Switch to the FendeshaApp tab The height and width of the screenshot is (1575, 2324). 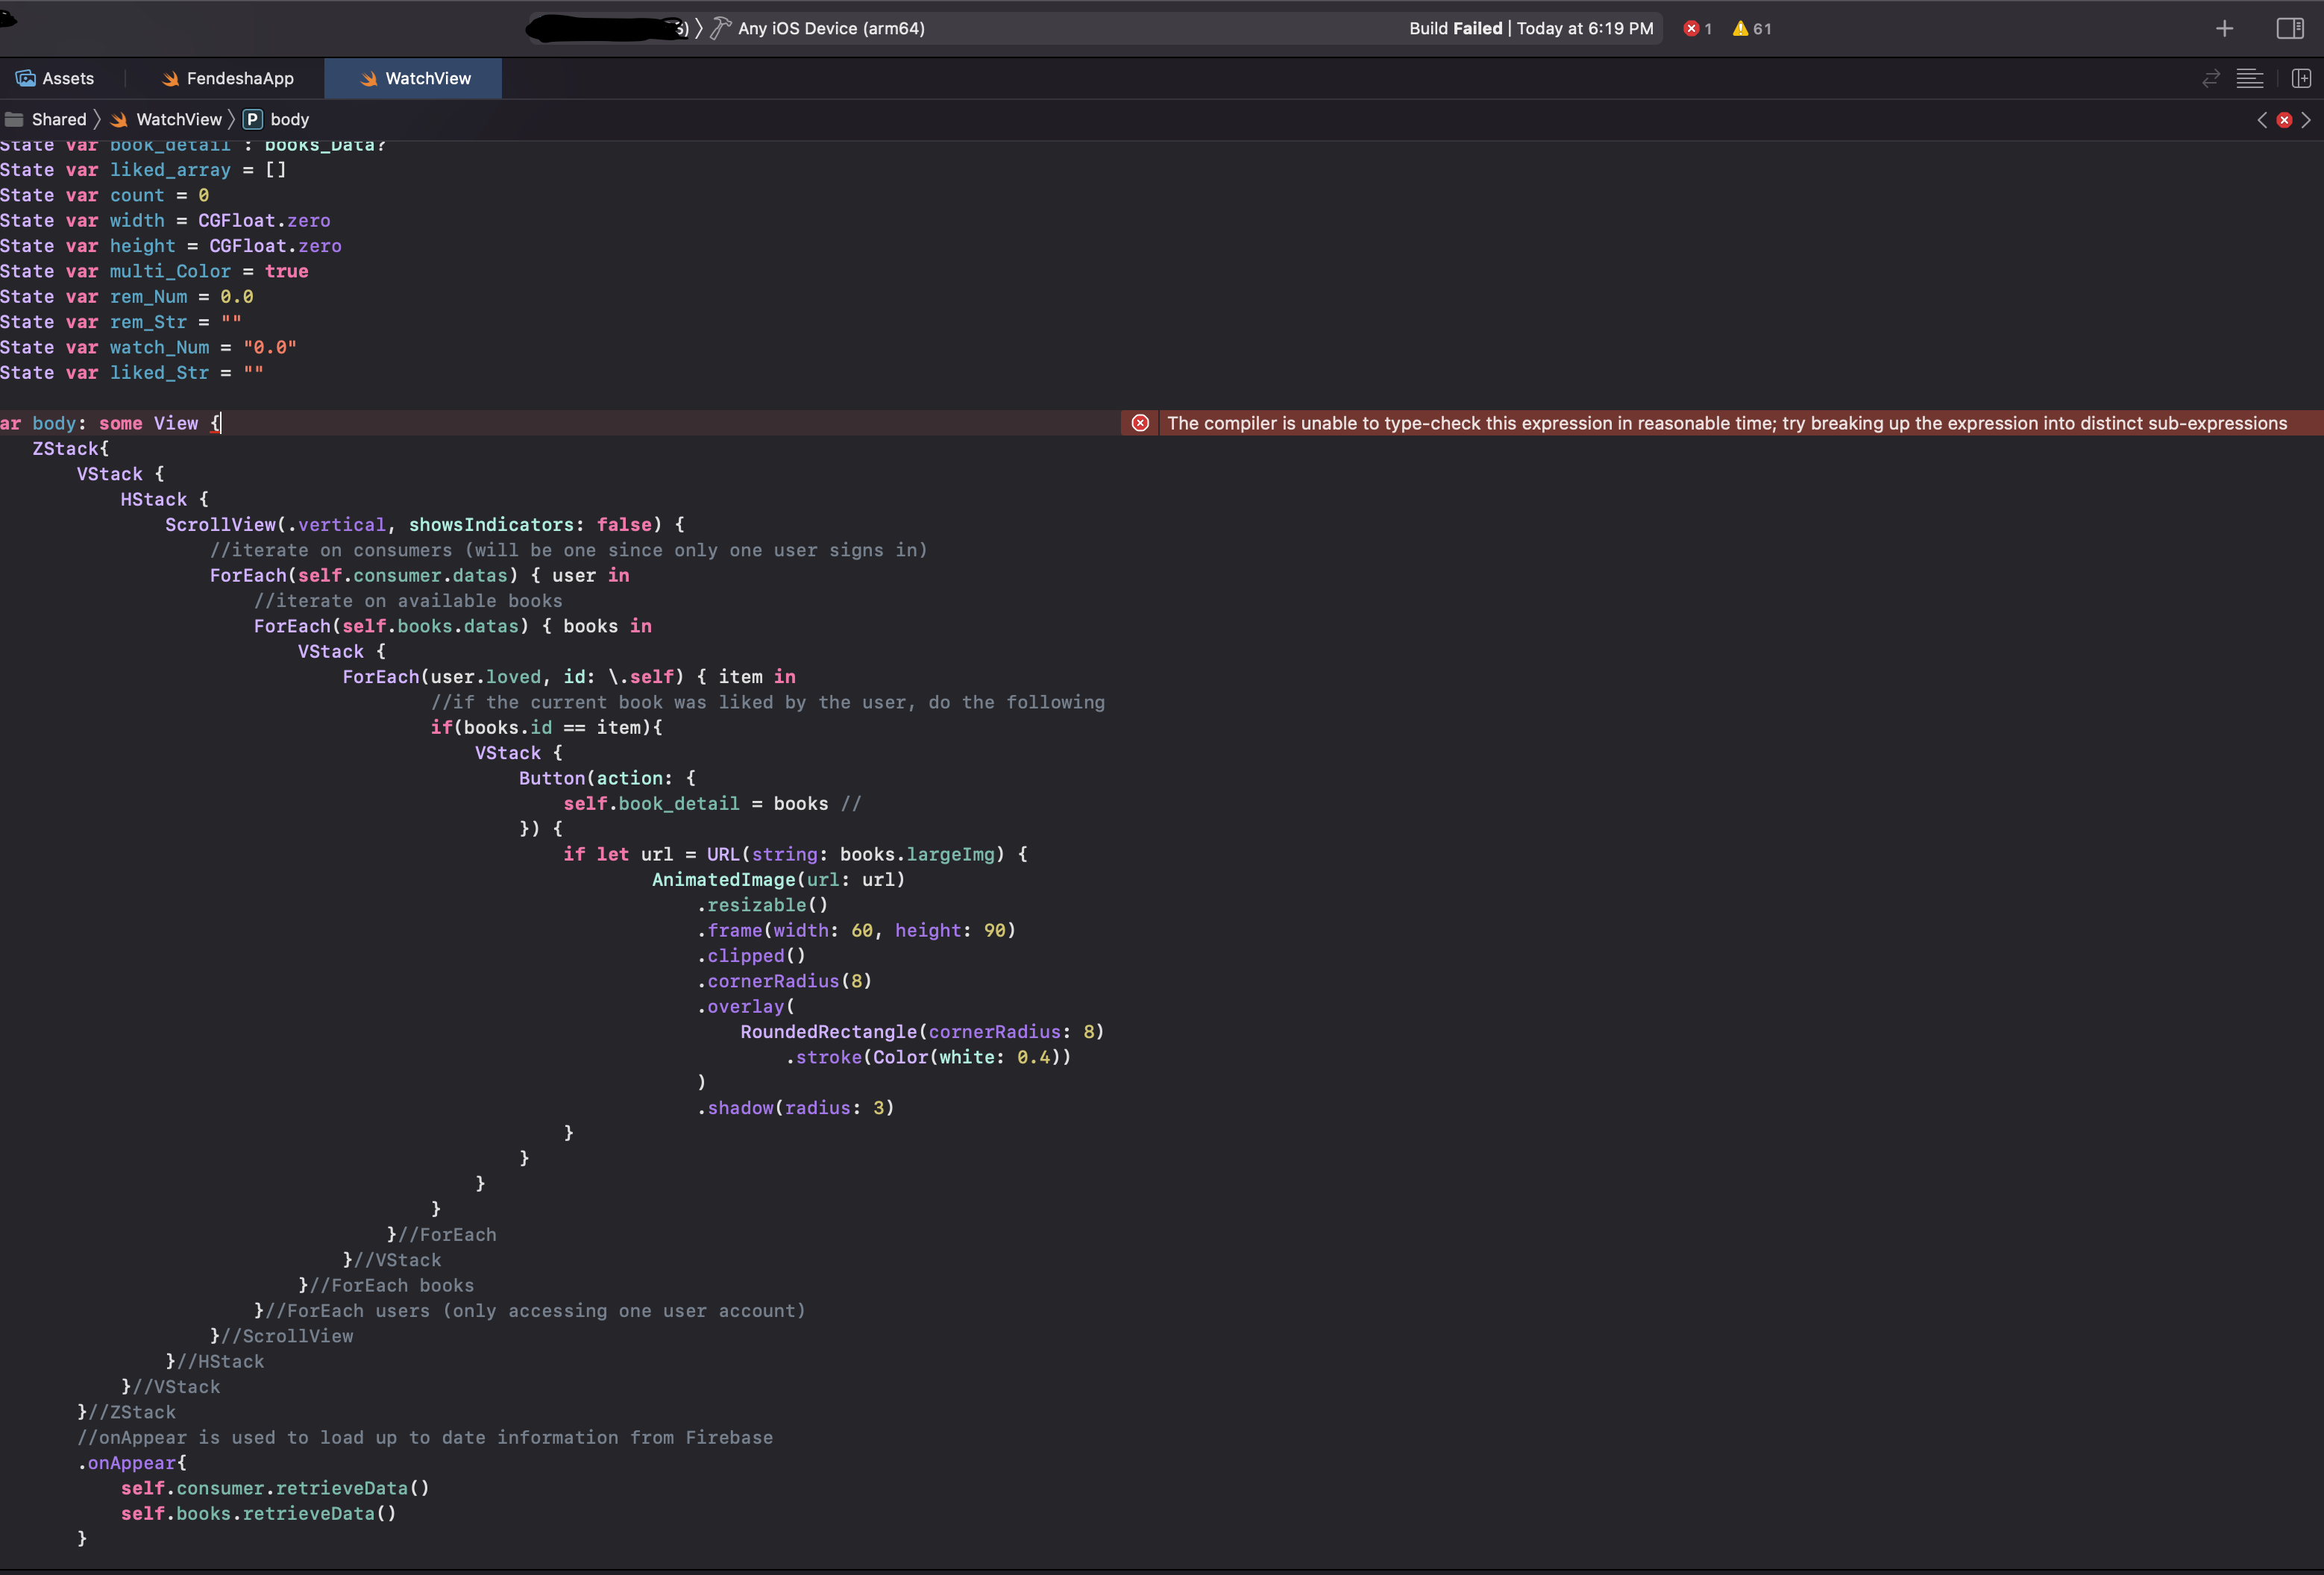pyautogui.click(x=228, y=78)
